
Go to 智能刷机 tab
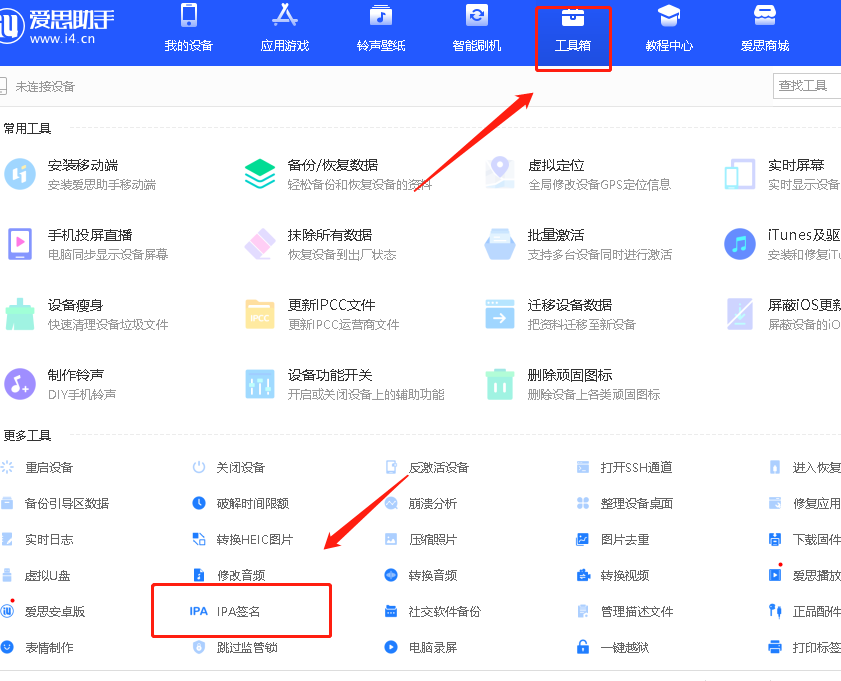click(x=477, y=28)
